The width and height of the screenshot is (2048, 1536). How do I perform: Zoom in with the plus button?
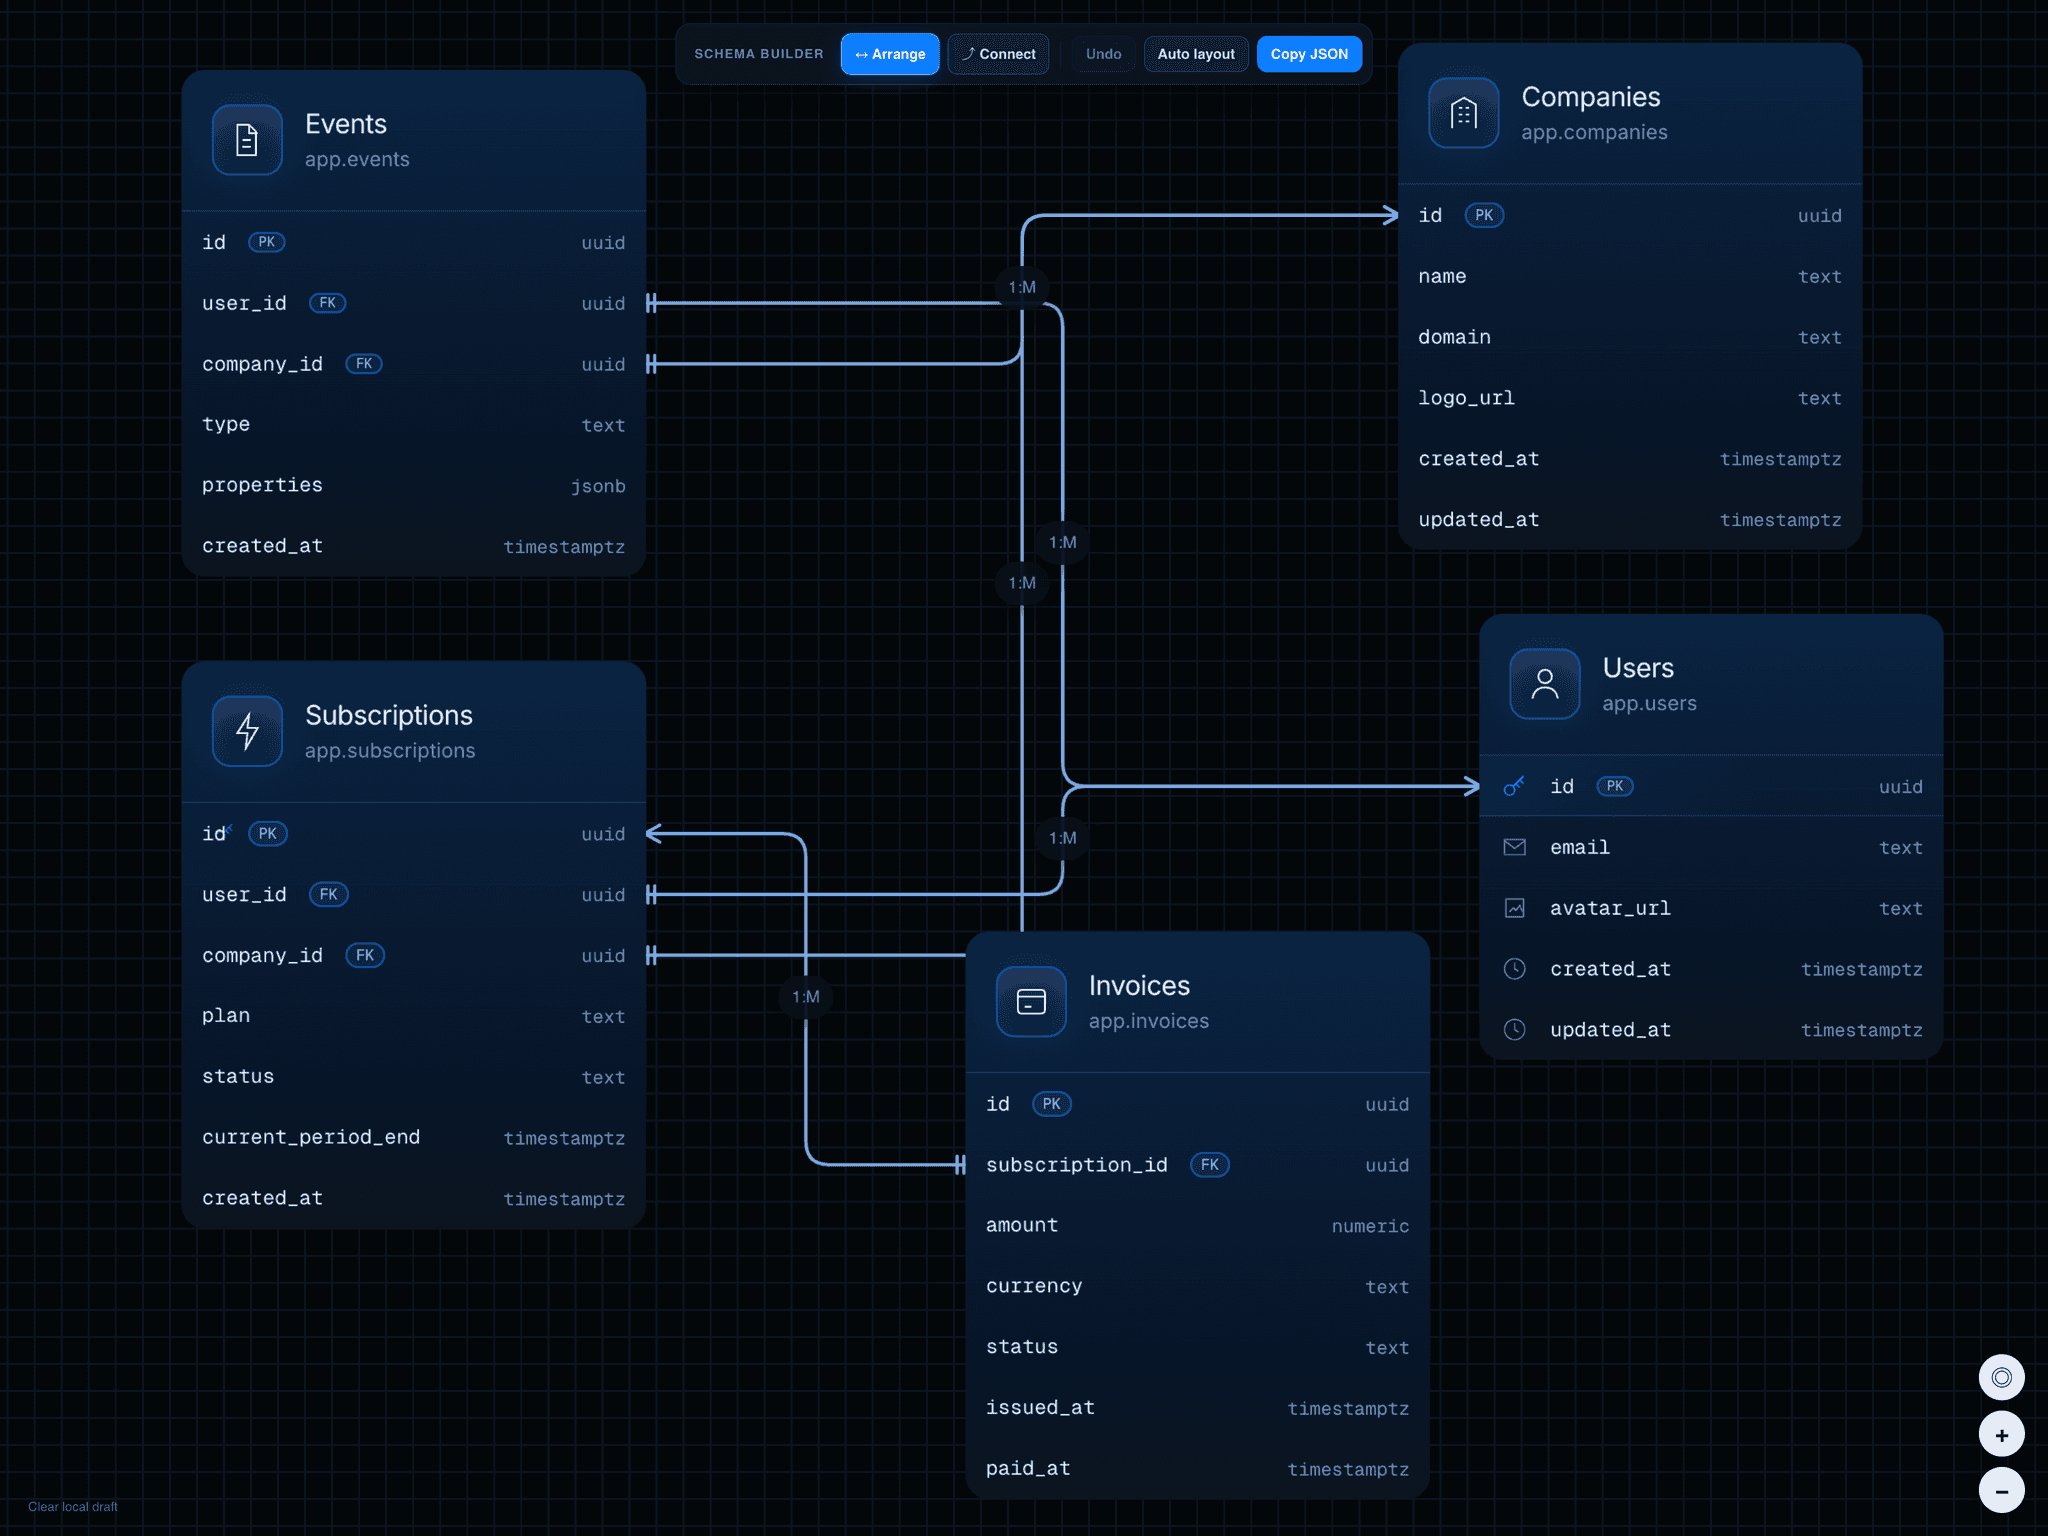point(2001,1435)
